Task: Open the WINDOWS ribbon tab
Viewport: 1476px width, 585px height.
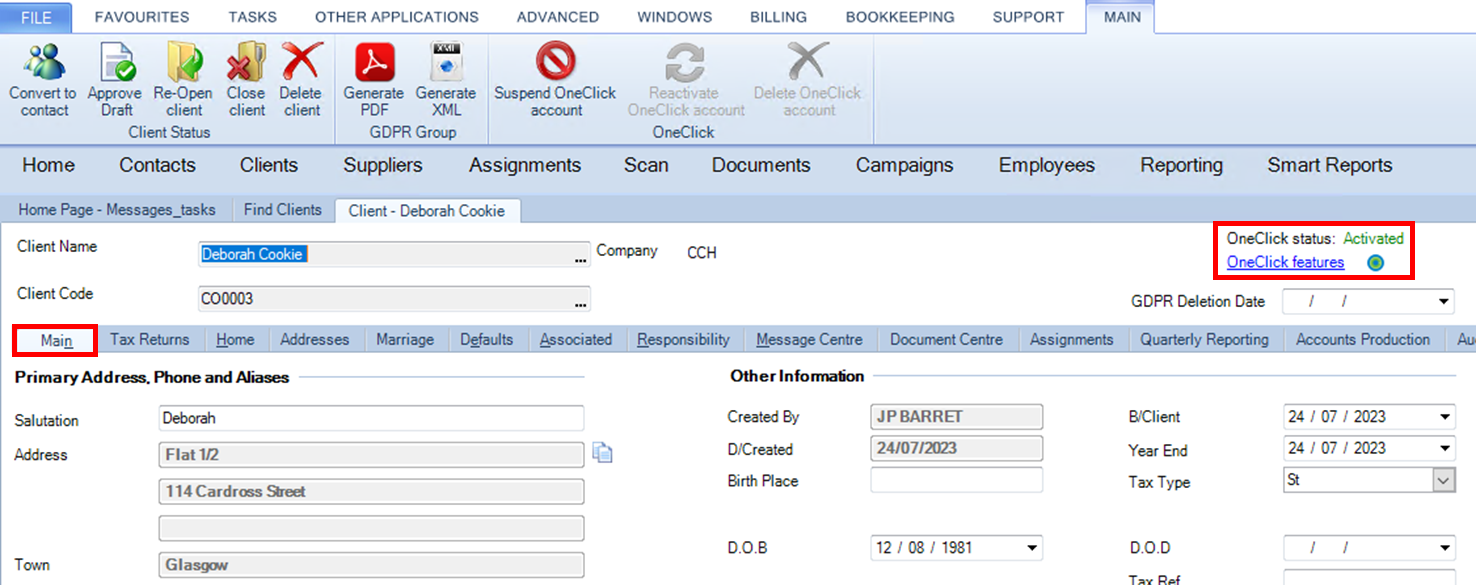Action: click(x=675, y=17)
